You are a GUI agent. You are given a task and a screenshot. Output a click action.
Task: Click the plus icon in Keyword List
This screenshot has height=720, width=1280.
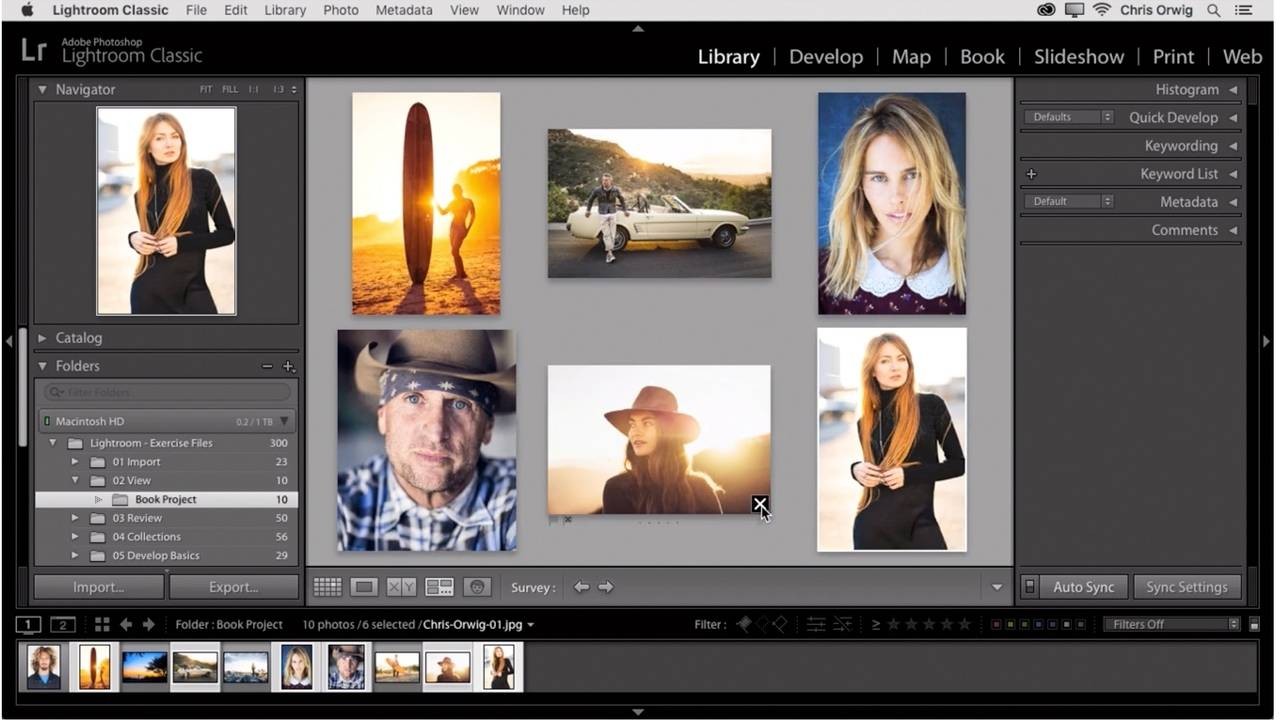[x=1031, y=174]
